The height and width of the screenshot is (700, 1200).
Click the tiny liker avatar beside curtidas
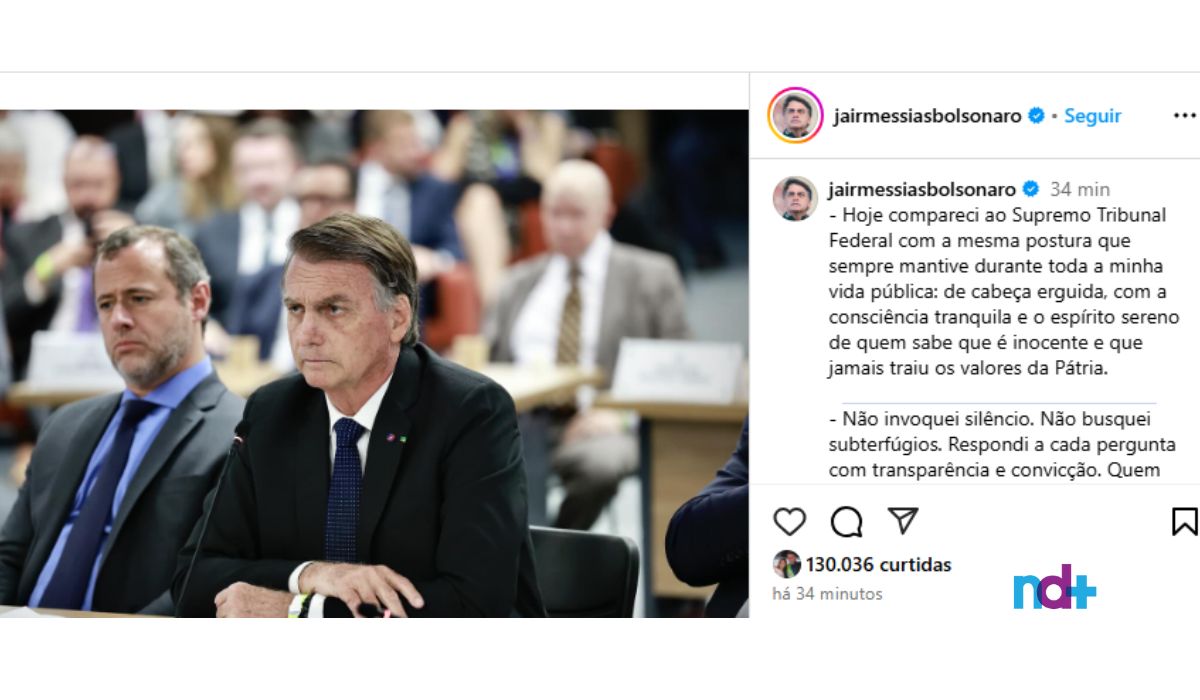pyautogui.click(x=786, y=564)
